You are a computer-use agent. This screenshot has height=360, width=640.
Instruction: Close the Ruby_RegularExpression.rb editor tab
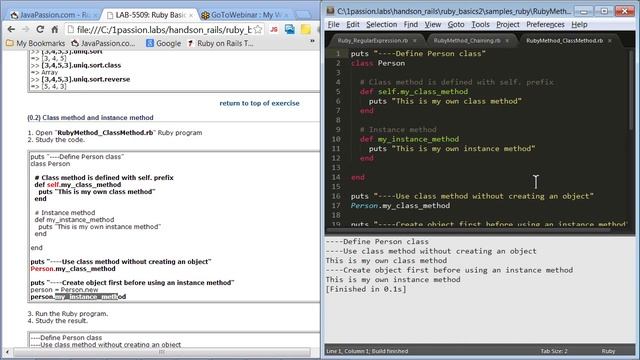point(415,41)
